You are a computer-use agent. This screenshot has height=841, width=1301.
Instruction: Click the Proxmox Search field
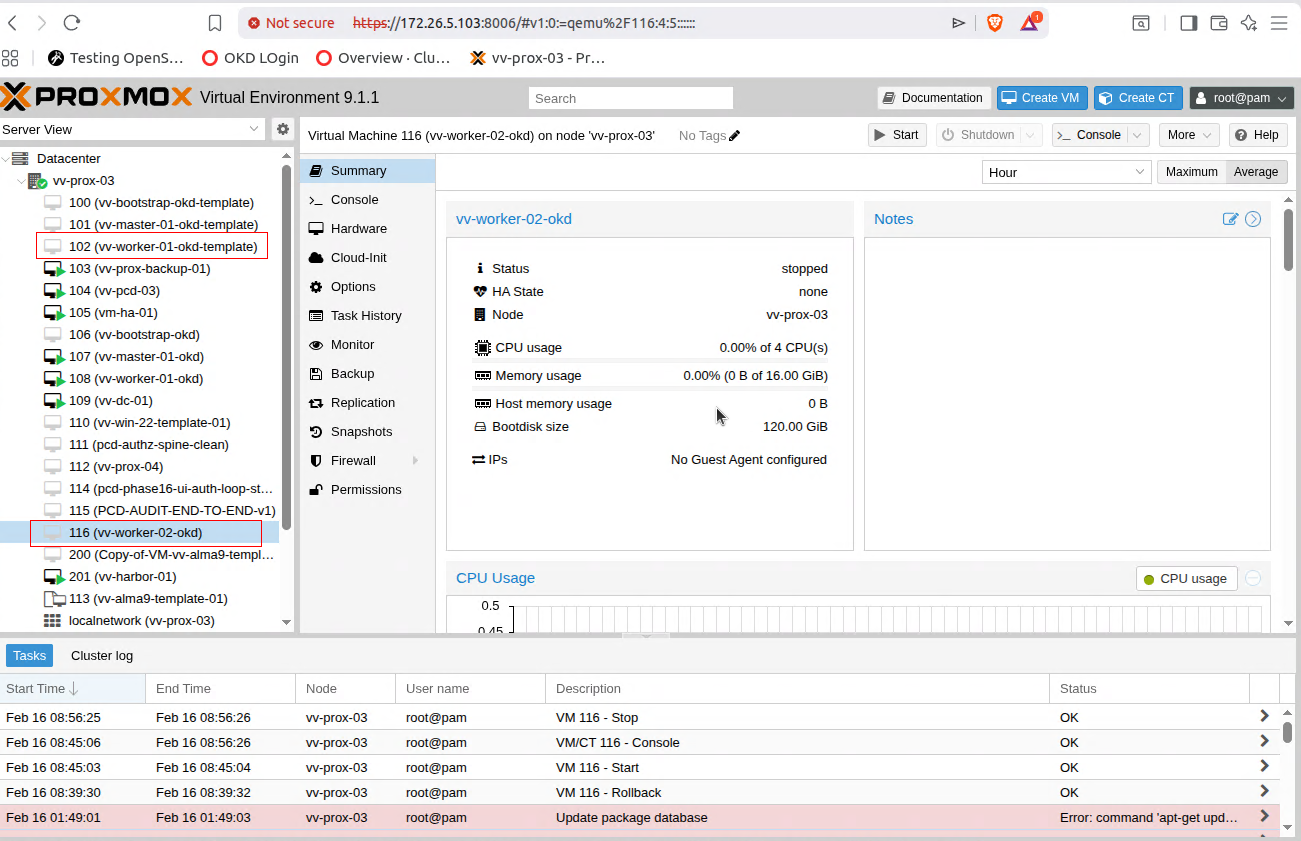(631, 98)
